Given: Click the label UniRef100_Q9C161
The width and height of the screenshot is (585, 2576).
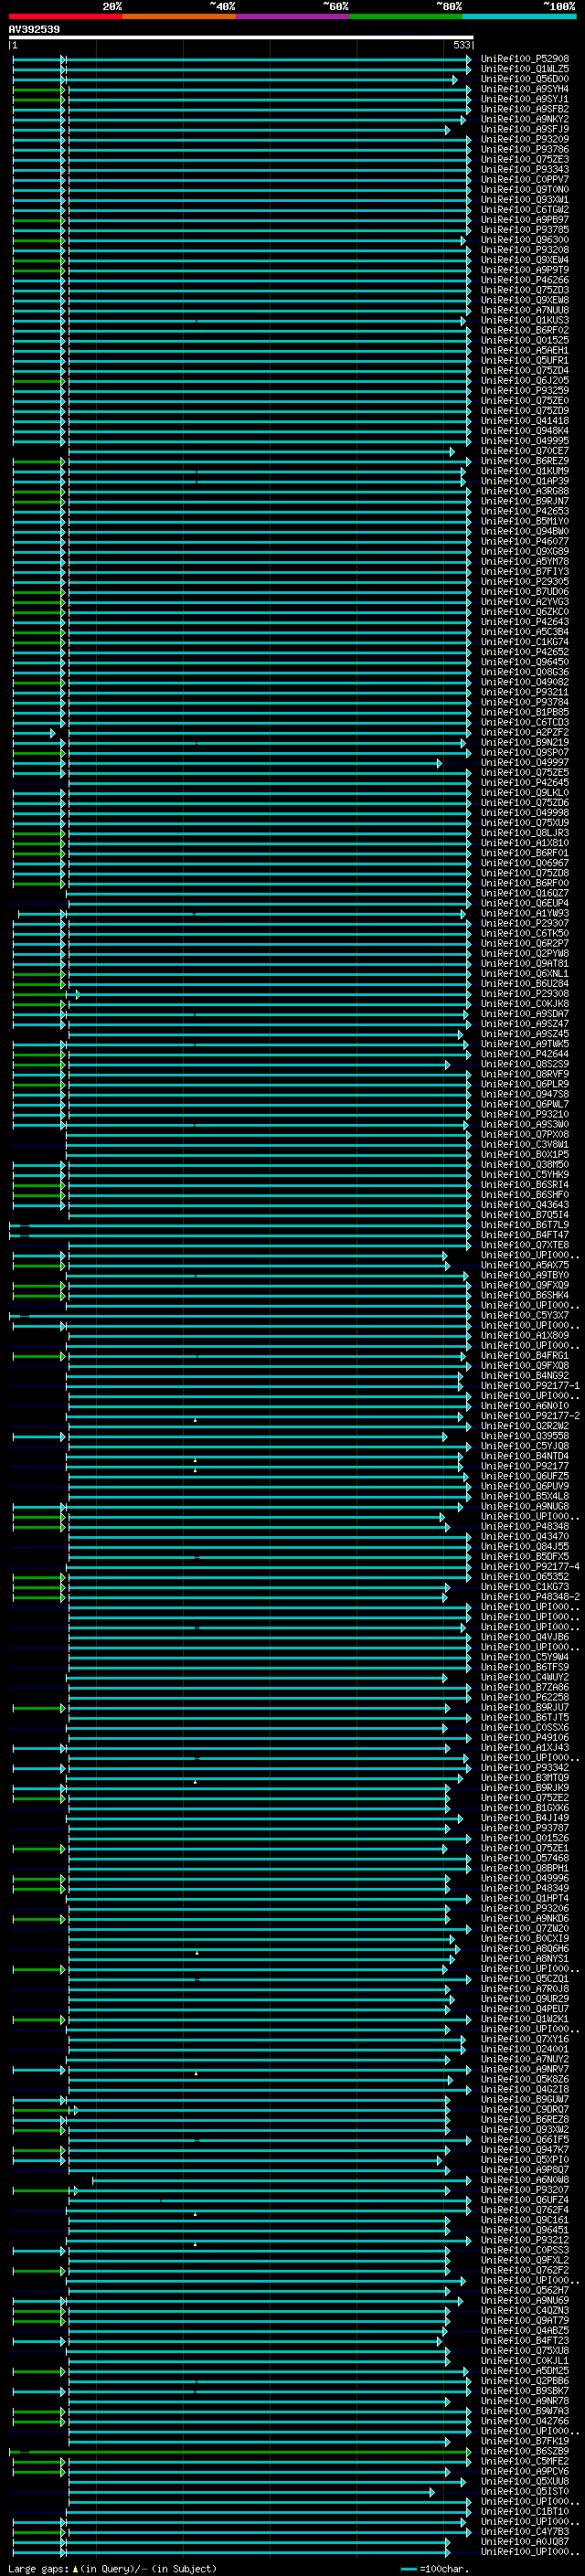Looking at the screenshot, I should [x=525, y=2220].
